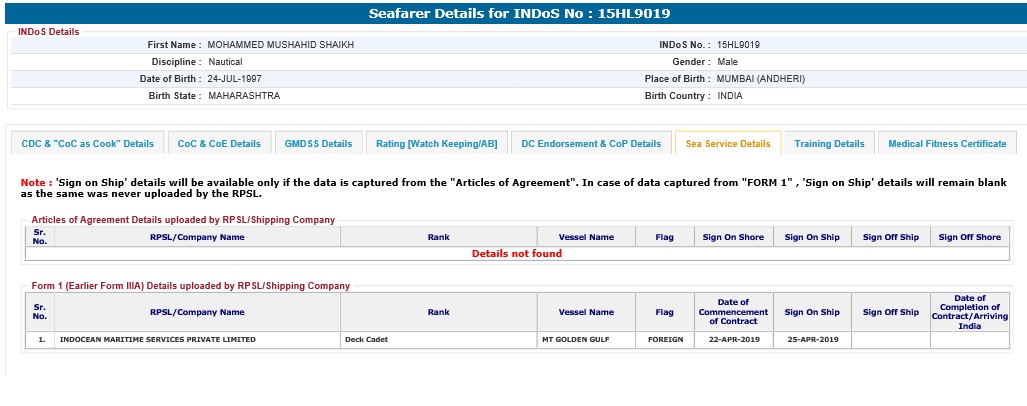Switch to the CoC & CoE Details tab
This screenshot has height=406, width=1027.
(219, 144)
